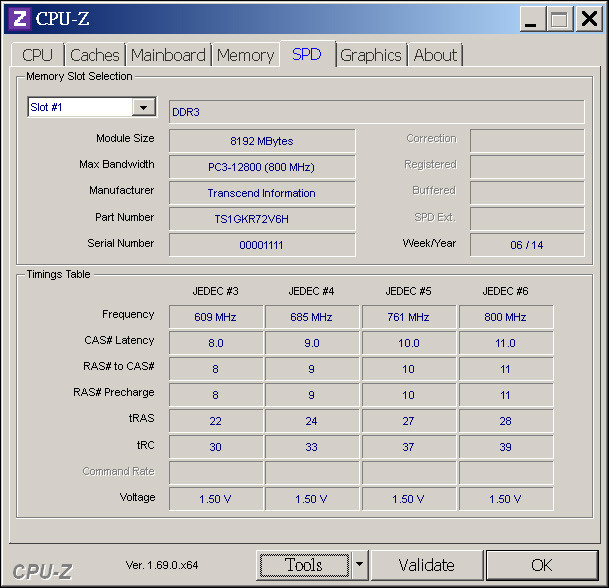609x588 pixels.
Task: Click the empty Buffered field
Action: point(527,193)
